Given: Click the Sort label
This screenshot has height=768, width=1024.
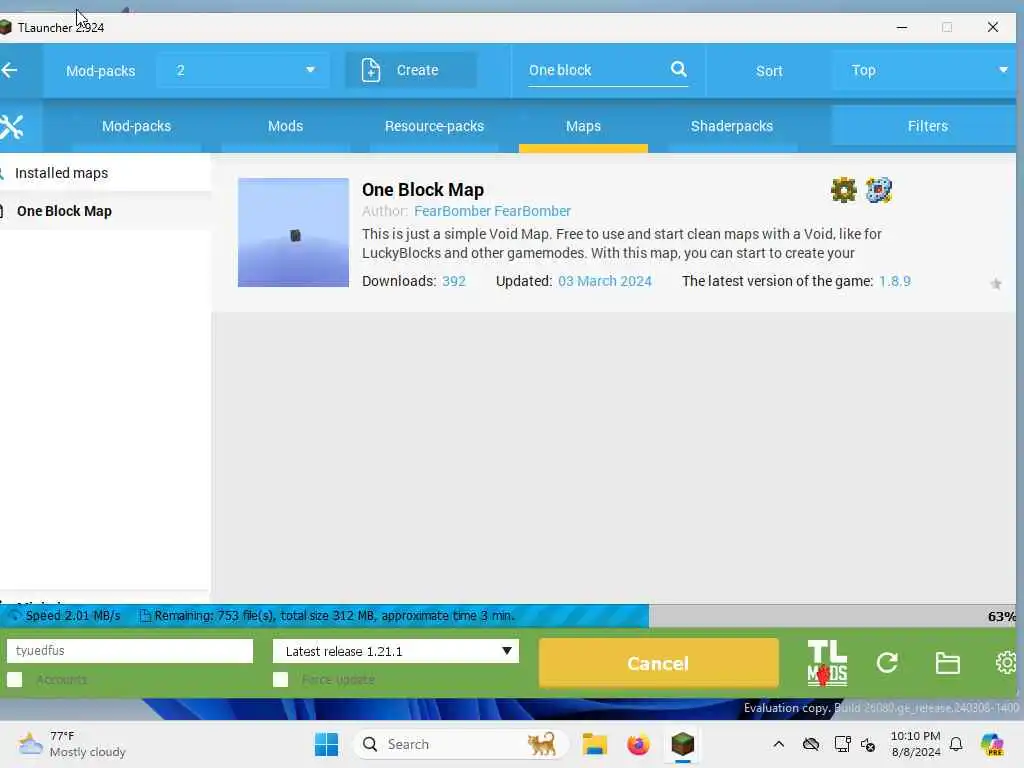Looking at the screenshot, I should [x=769, y=71].
